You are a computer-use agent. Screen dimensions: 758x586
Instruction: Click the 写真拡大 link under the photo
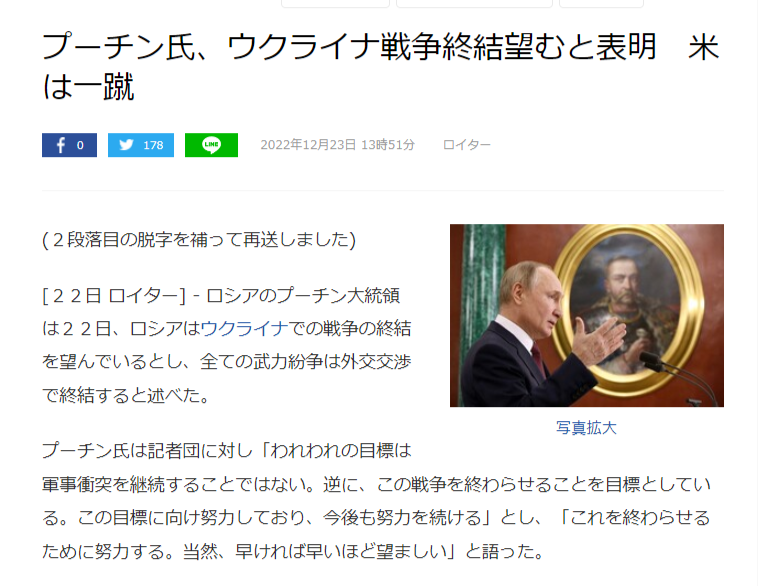click(586, 428)
